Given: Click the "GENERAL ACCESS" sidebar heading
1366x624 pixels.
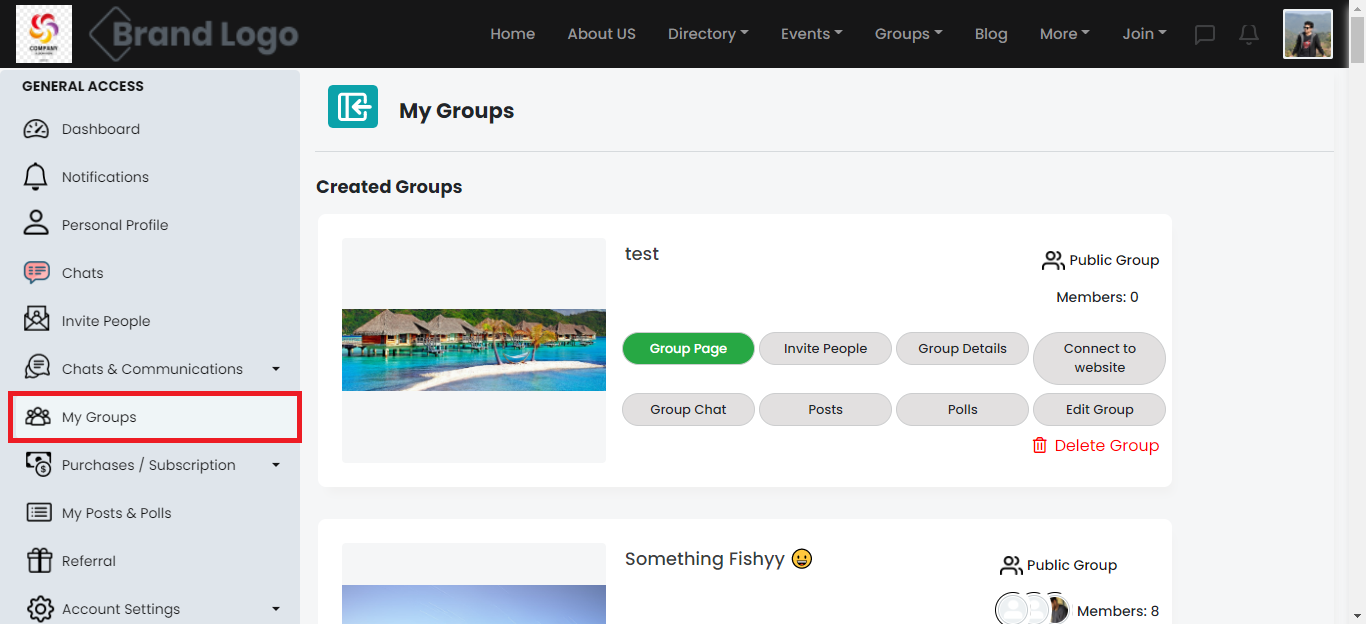Looking at the screenshot, I should pos(83,86).
